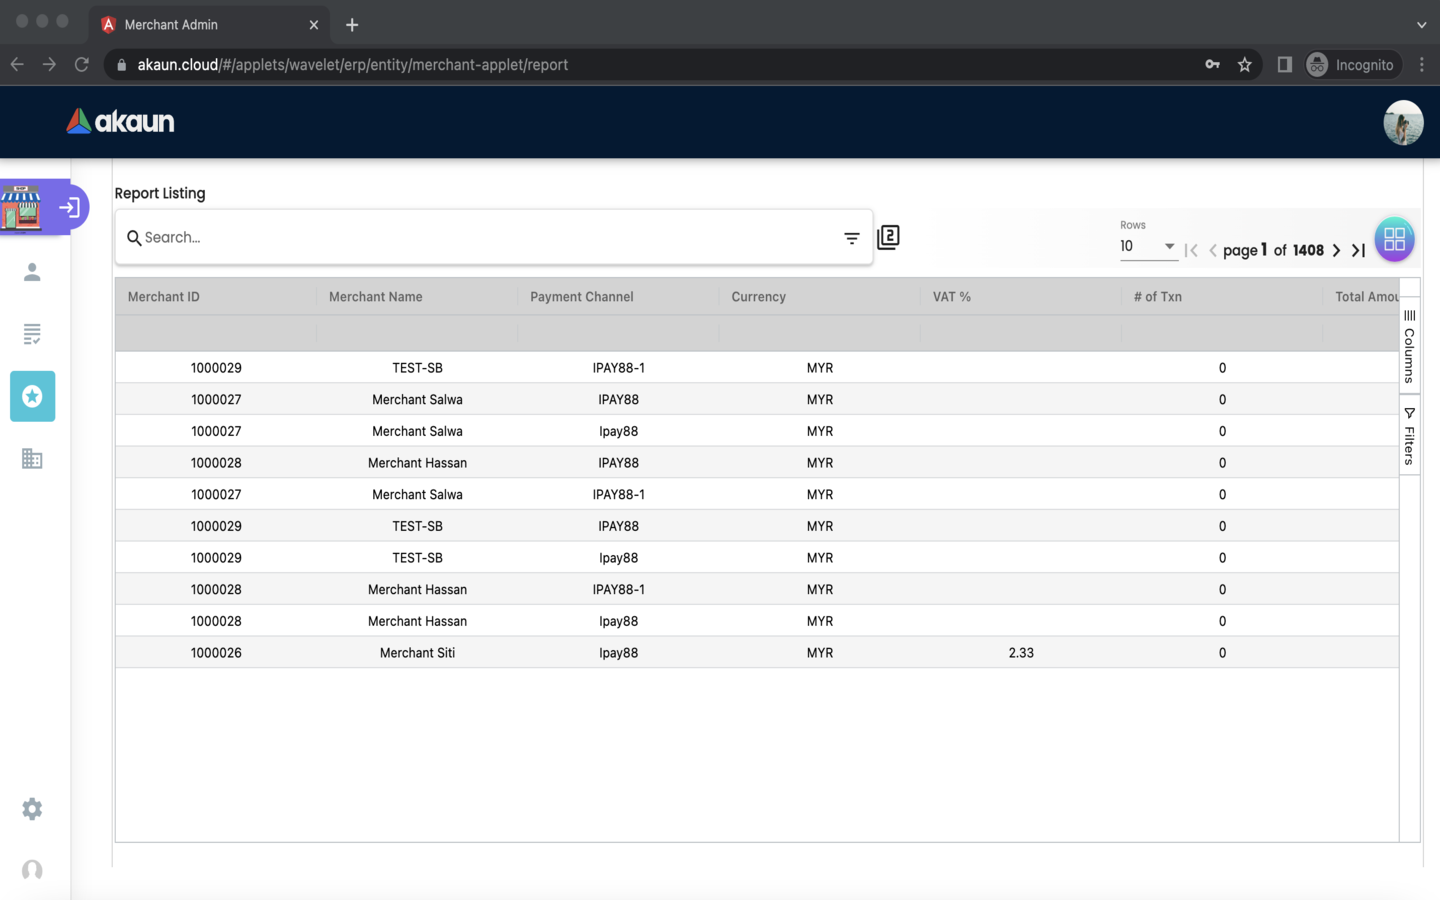Screen dimensions: 1440x900
Task: Jump to the last page
Action: (x=1358, y=250)
